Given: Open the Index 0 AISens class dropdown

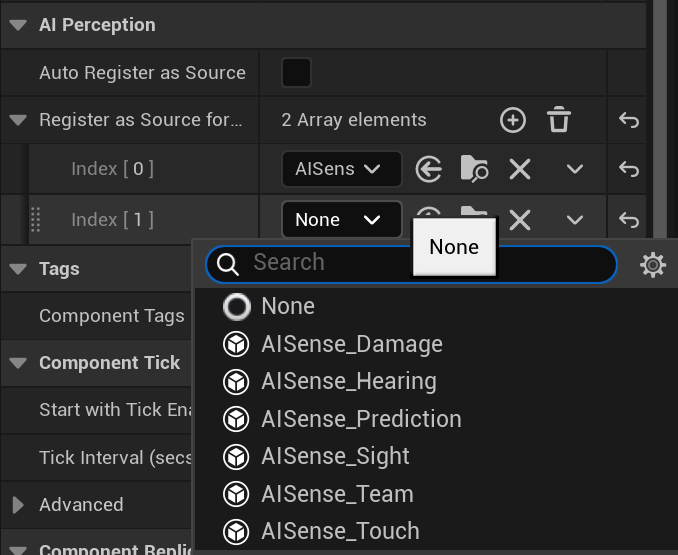Looking at the screenshot, I should coord(342,169).
